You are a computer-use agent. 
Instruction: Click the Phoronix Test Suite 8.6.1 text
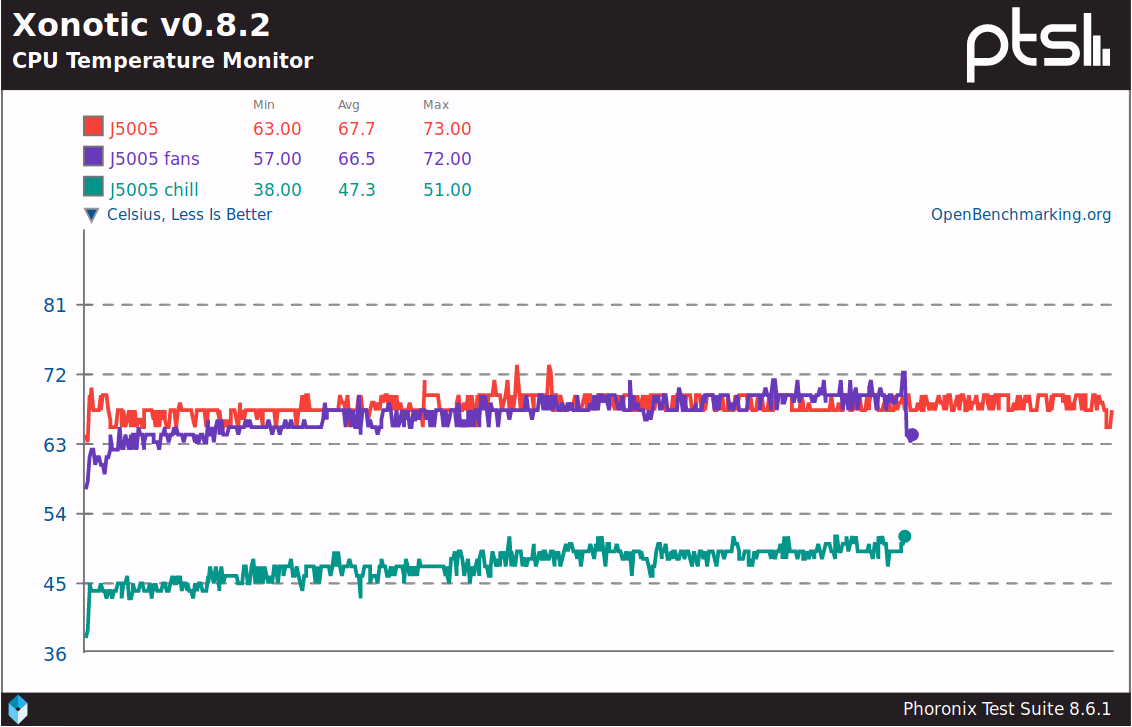(x=1007, y=709)
